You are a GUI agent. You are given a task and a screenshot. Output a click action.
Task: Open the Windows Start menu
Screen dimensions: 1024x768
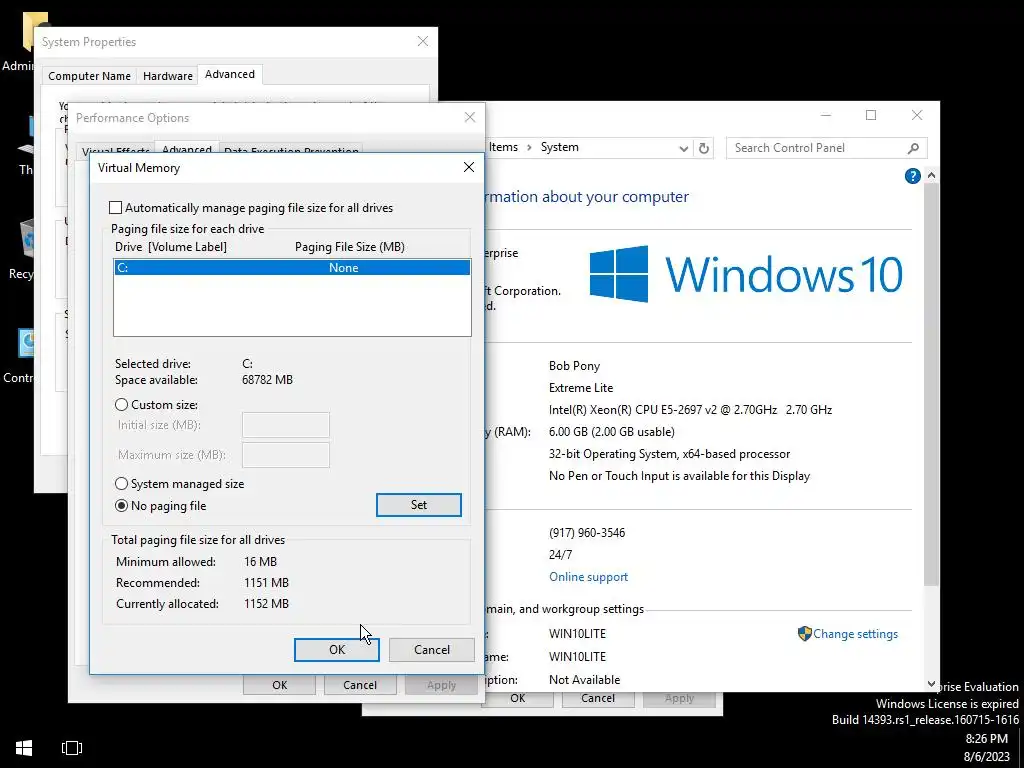tap(24, 747)
